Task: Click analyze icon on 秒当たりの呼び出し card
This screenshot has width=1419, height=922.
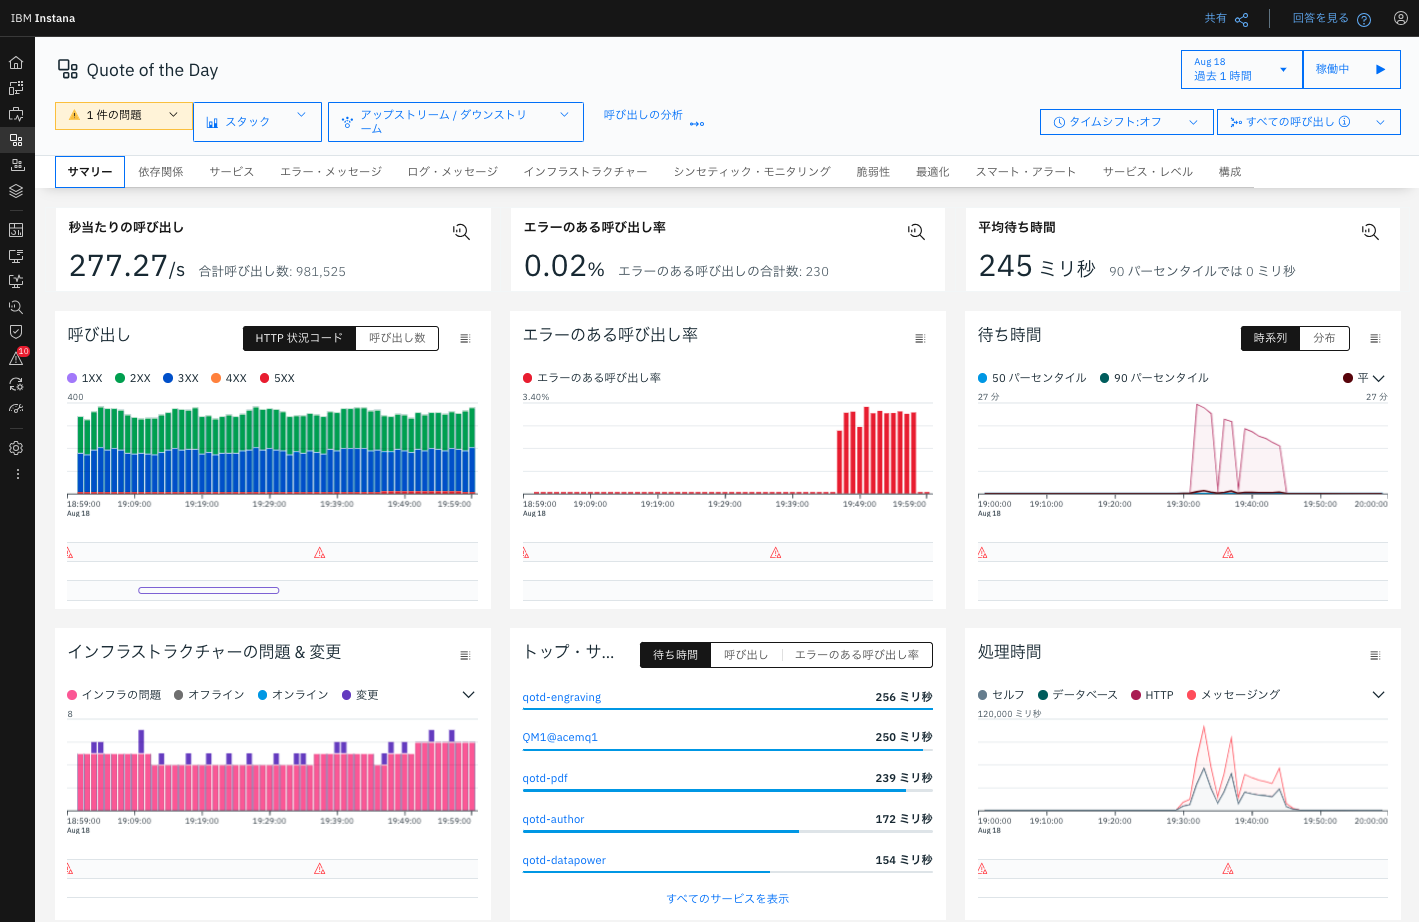Action: click(x=461, y=232)
